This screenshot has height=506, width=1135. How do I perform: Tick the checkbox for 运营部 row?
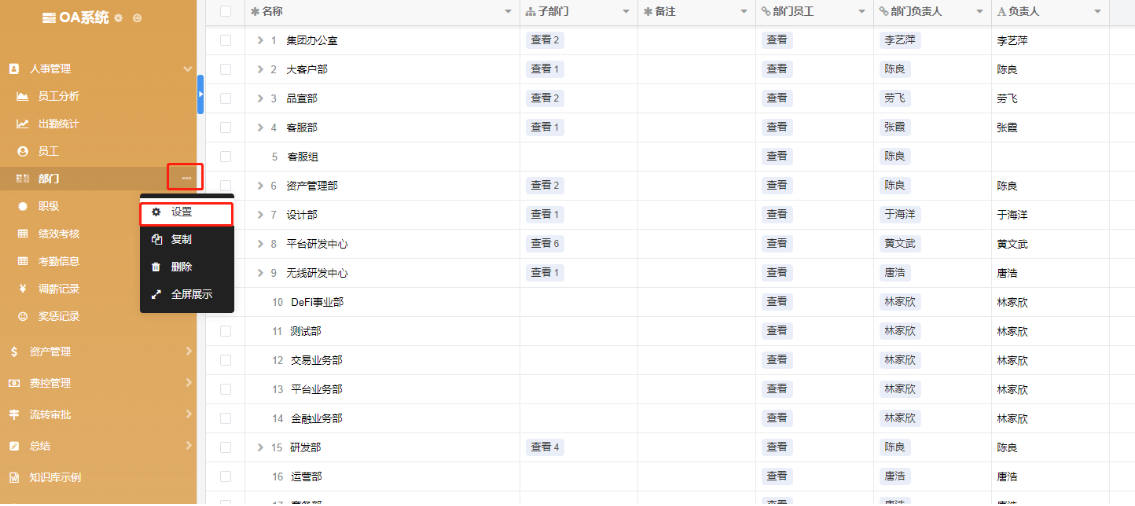[x=226, y=476]
